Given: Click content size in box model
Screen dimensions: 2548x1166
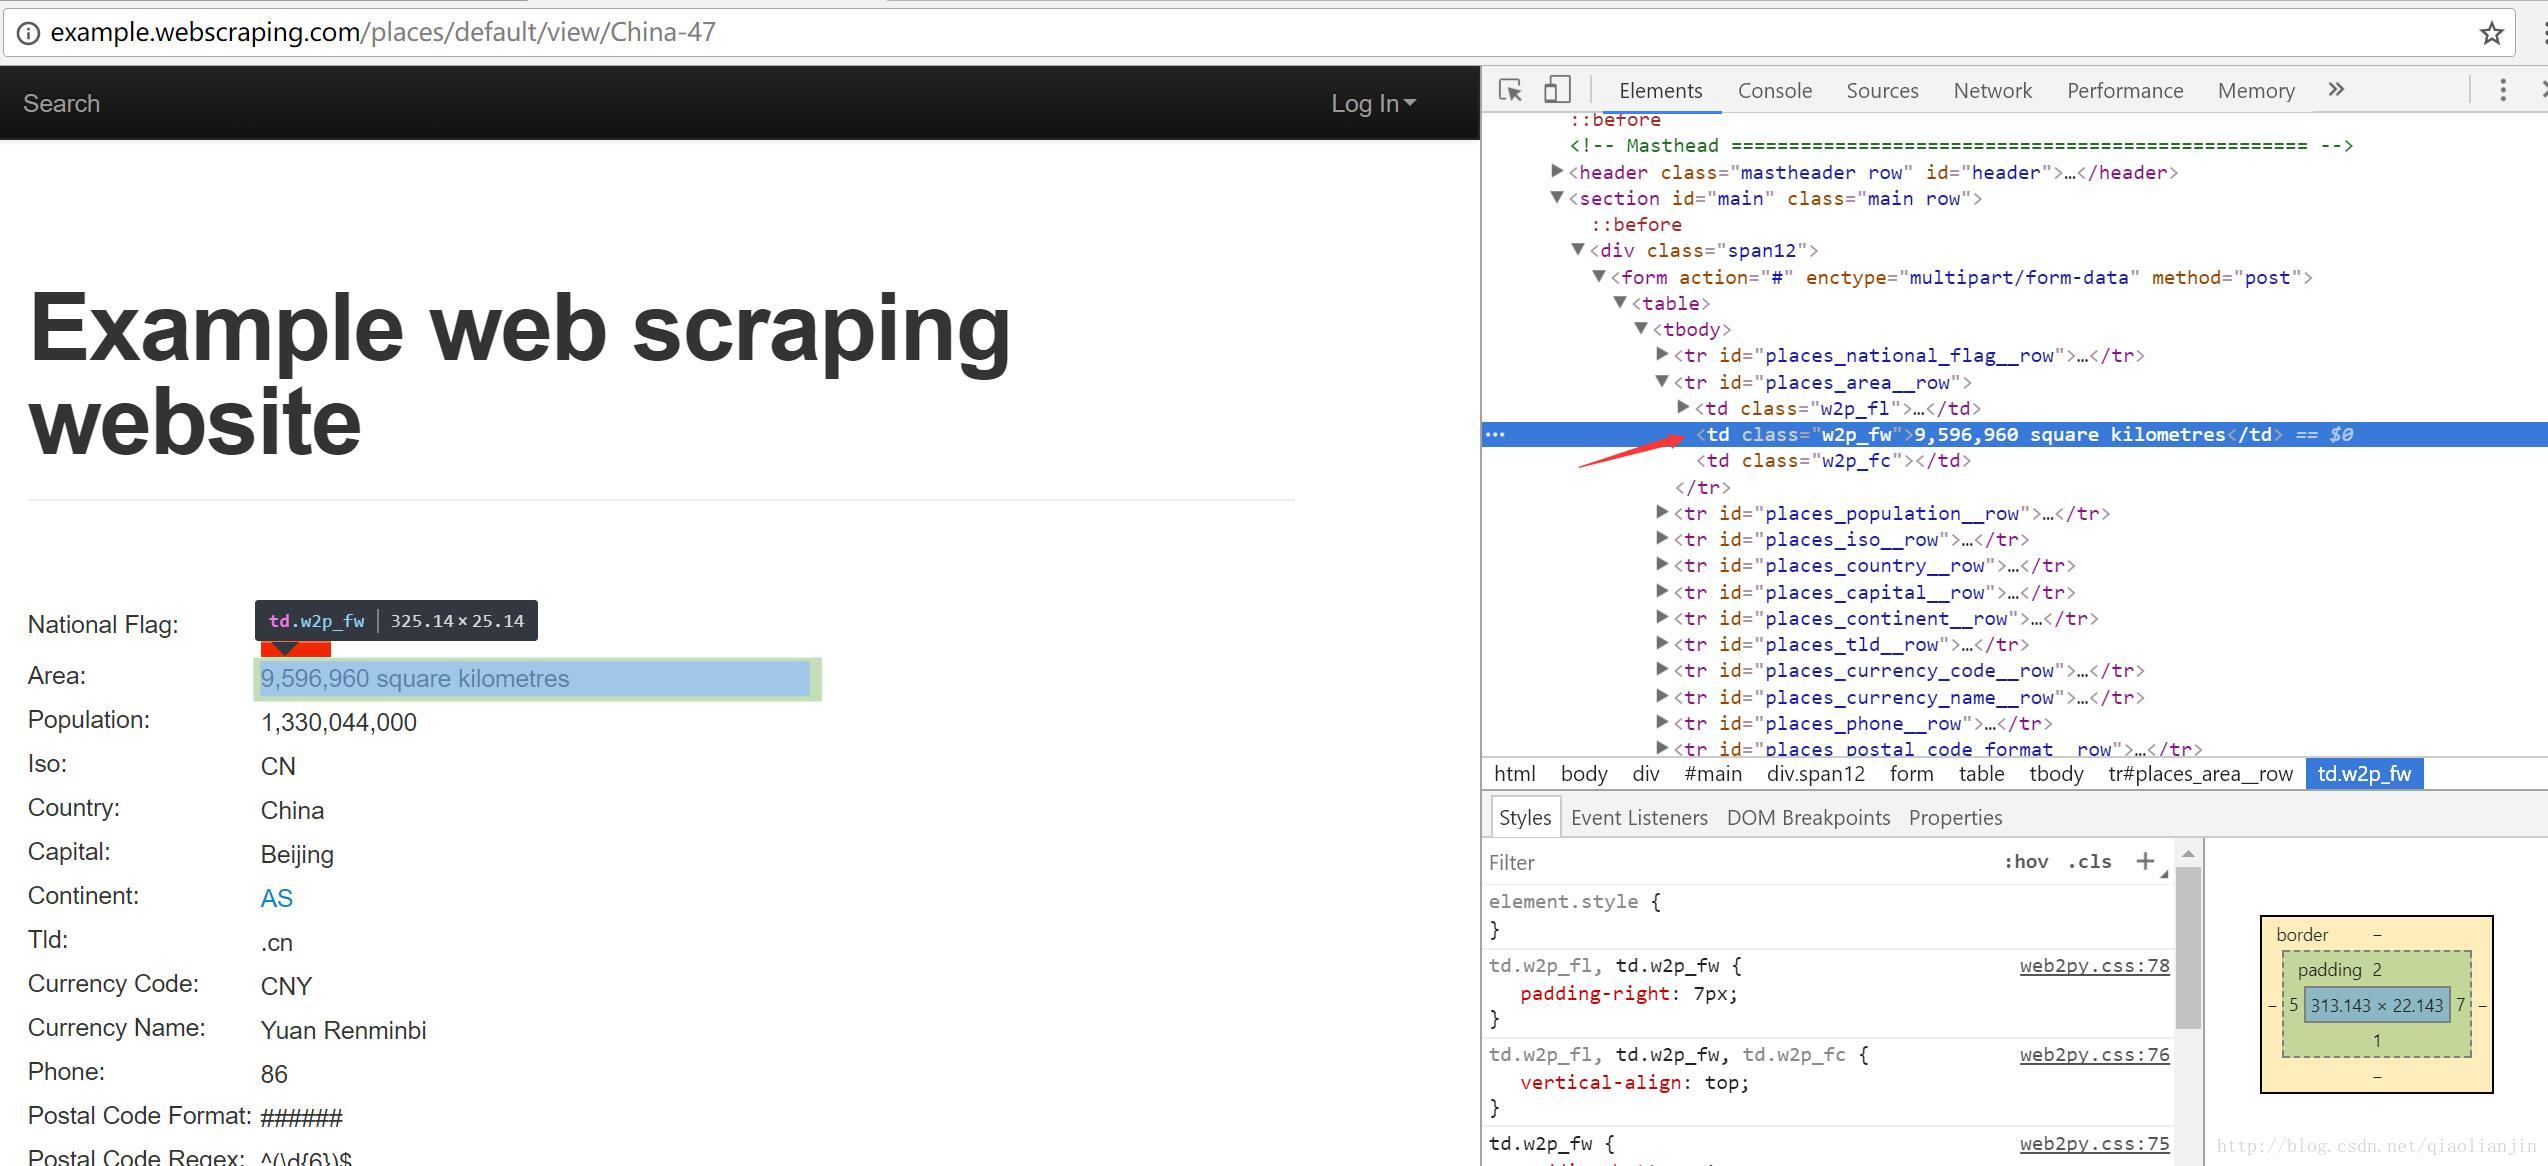Looking at the screenshot, I should (x=2376, y=1006).
